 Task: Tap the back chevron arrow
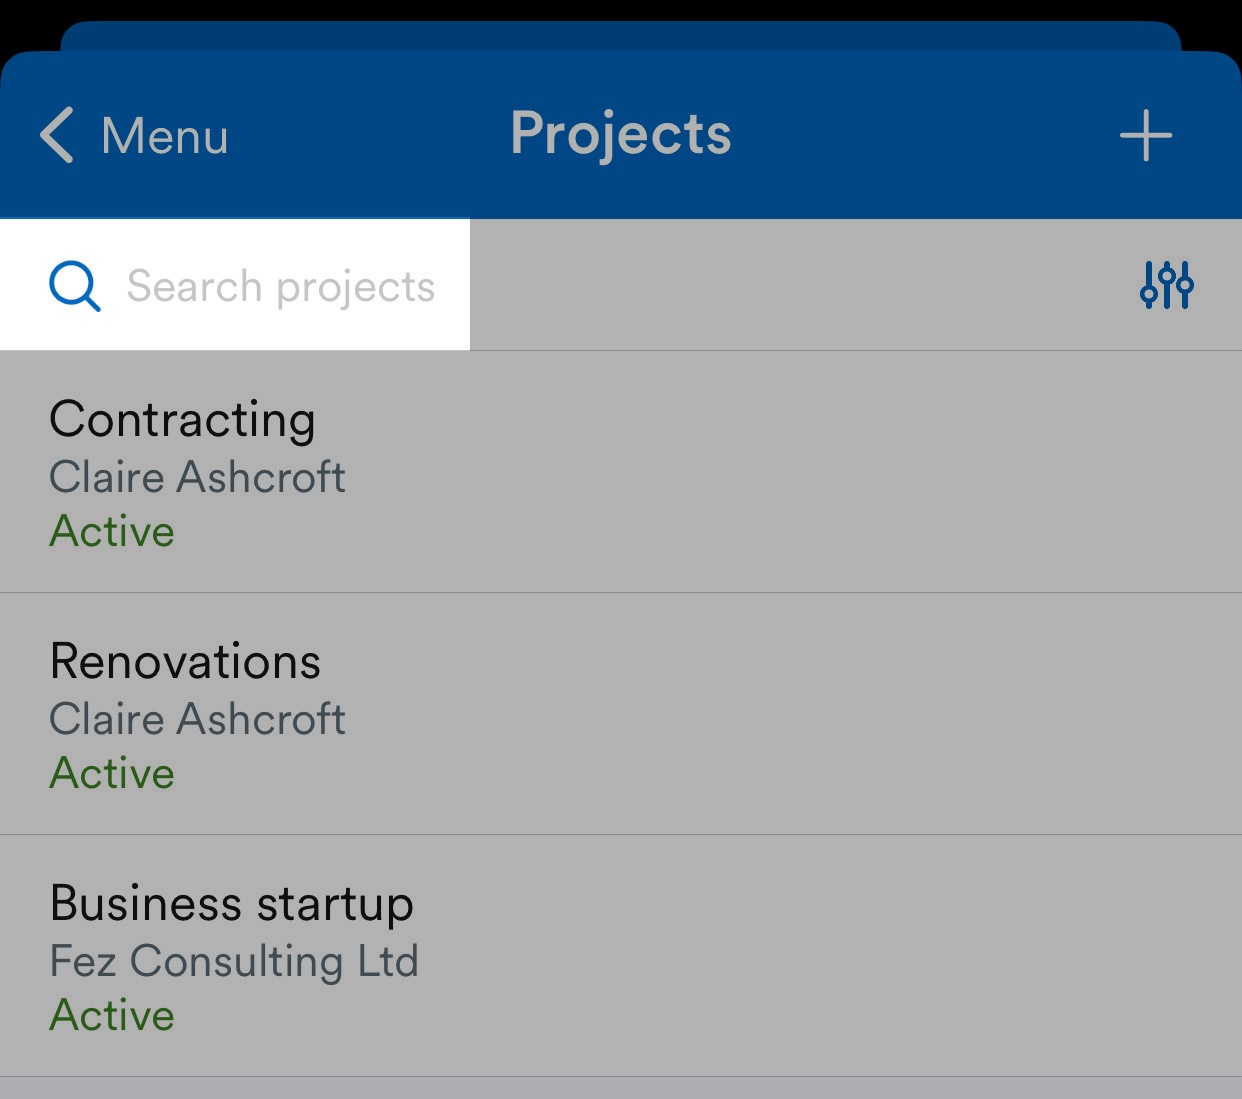pos(57,135)
